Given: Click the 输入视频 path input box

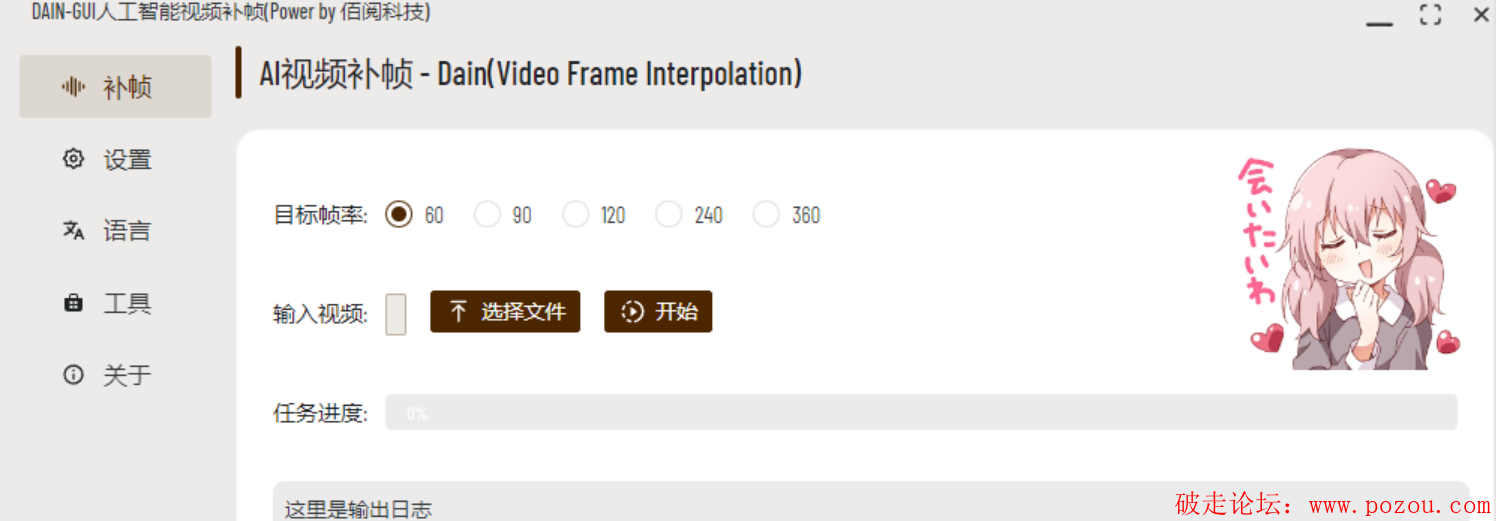Looking at the screenshot, I should 396,313.
